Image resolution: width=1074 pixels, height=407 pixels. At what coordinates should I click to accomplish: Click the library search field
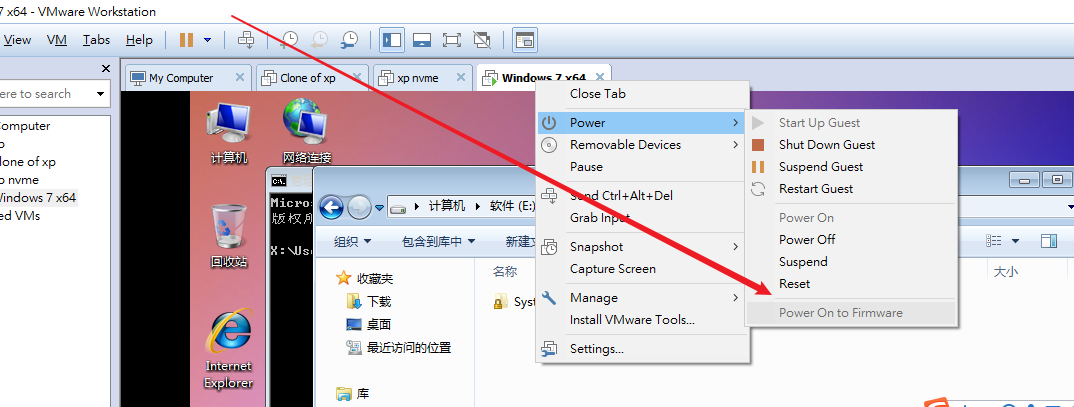pos(45,94)
